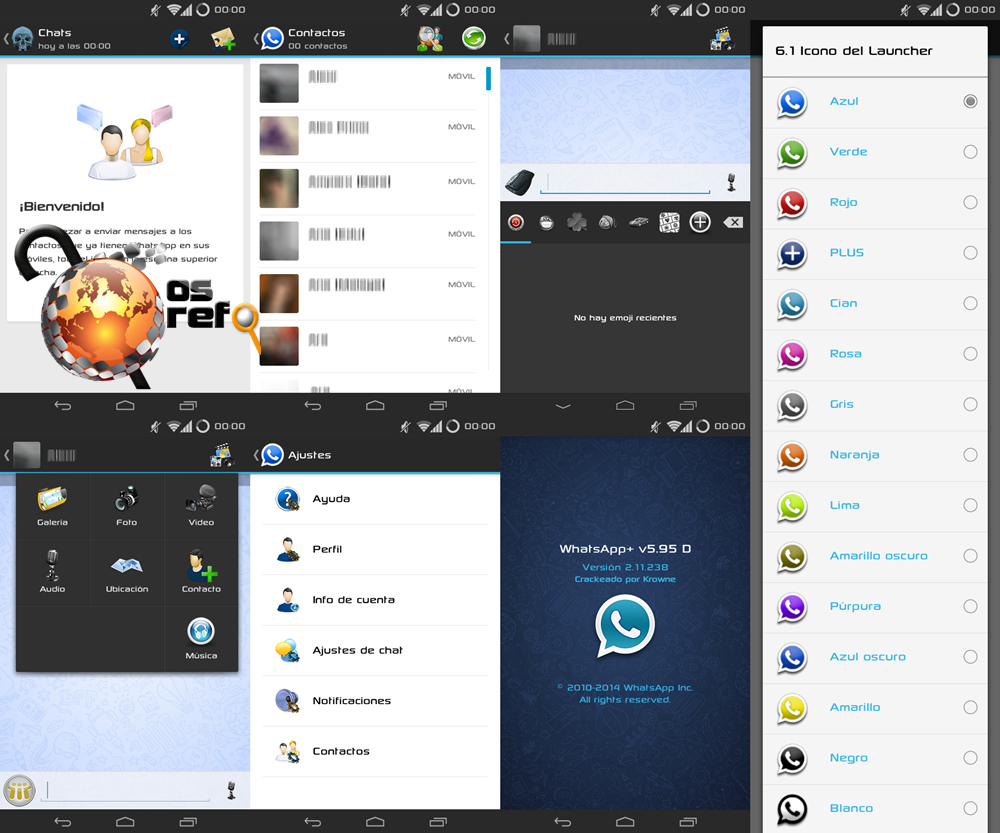Screen dimensions: 1000x833
Task: Delete emoji with the backspace icon
Action: tap(733, 222)
